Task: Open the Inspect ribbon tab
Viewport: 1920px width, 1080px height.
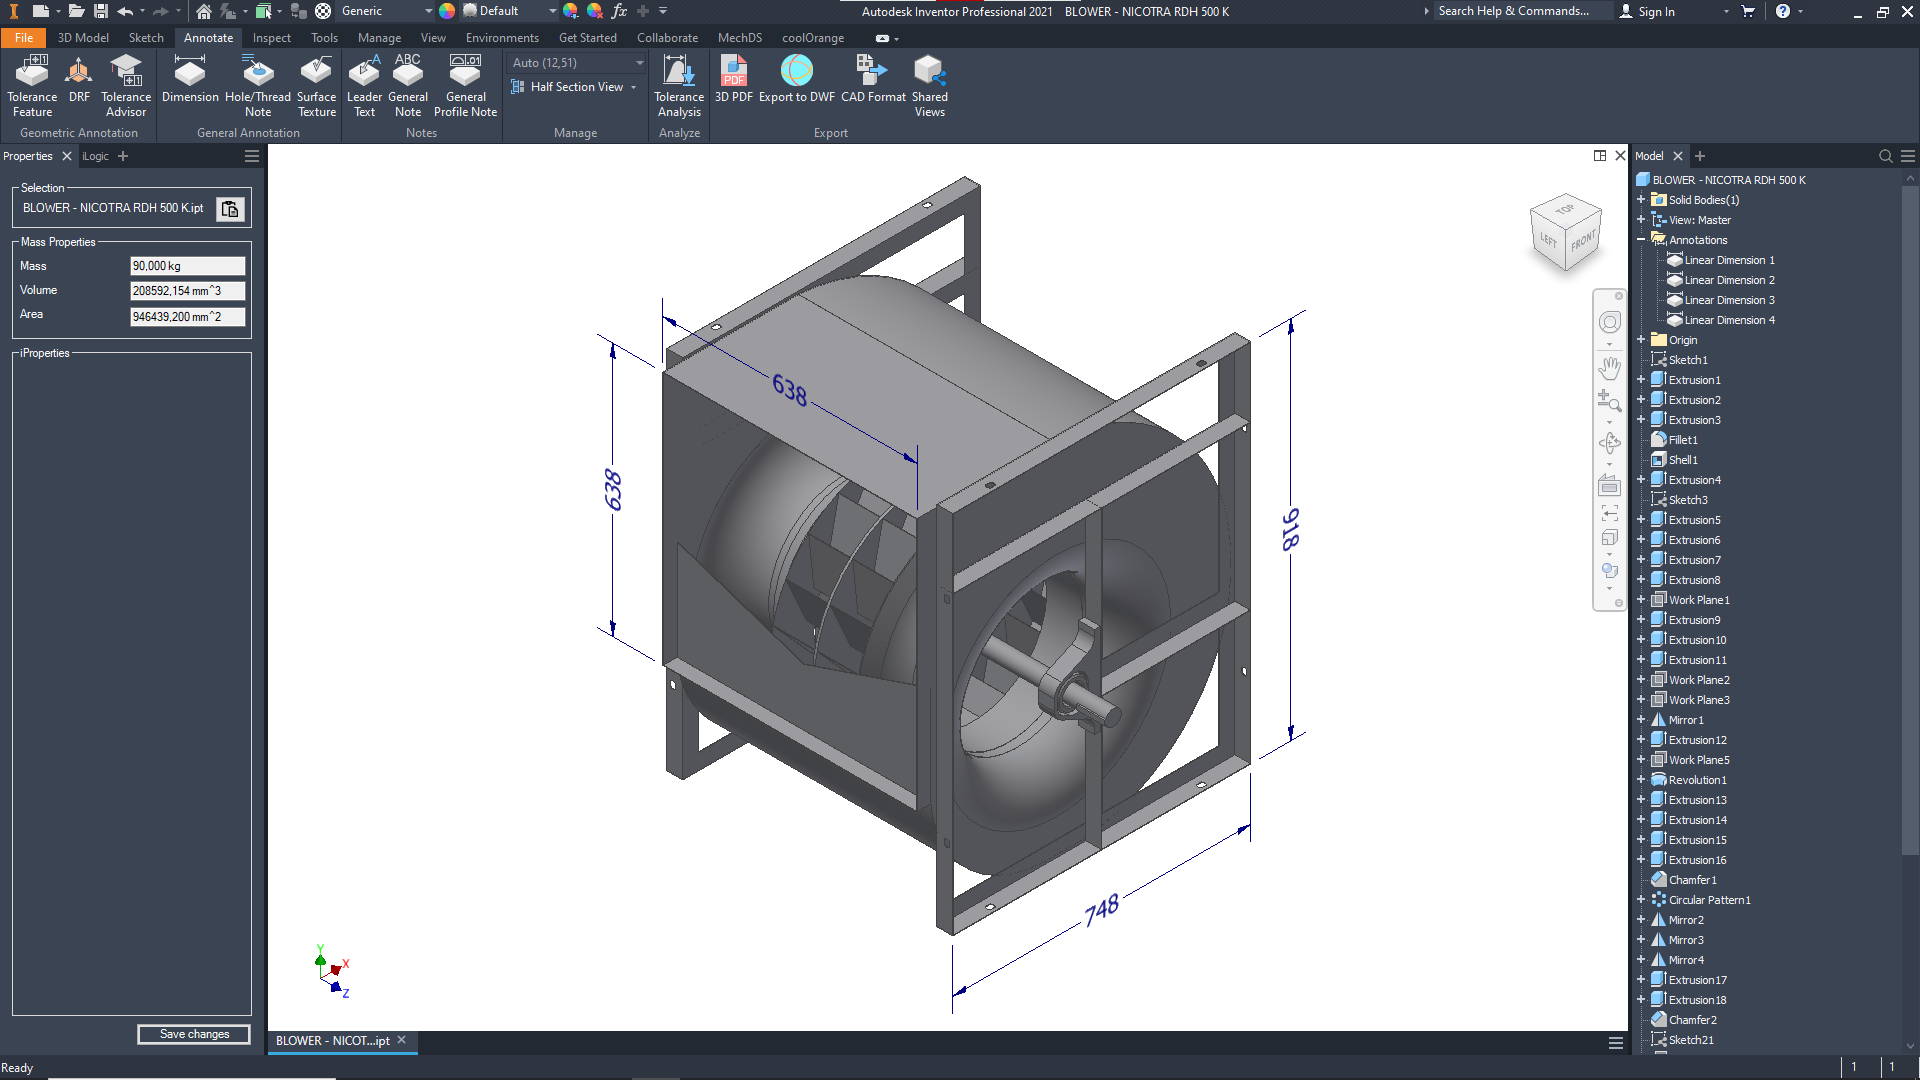Action: pyautogui.click(x=271, y=38)
